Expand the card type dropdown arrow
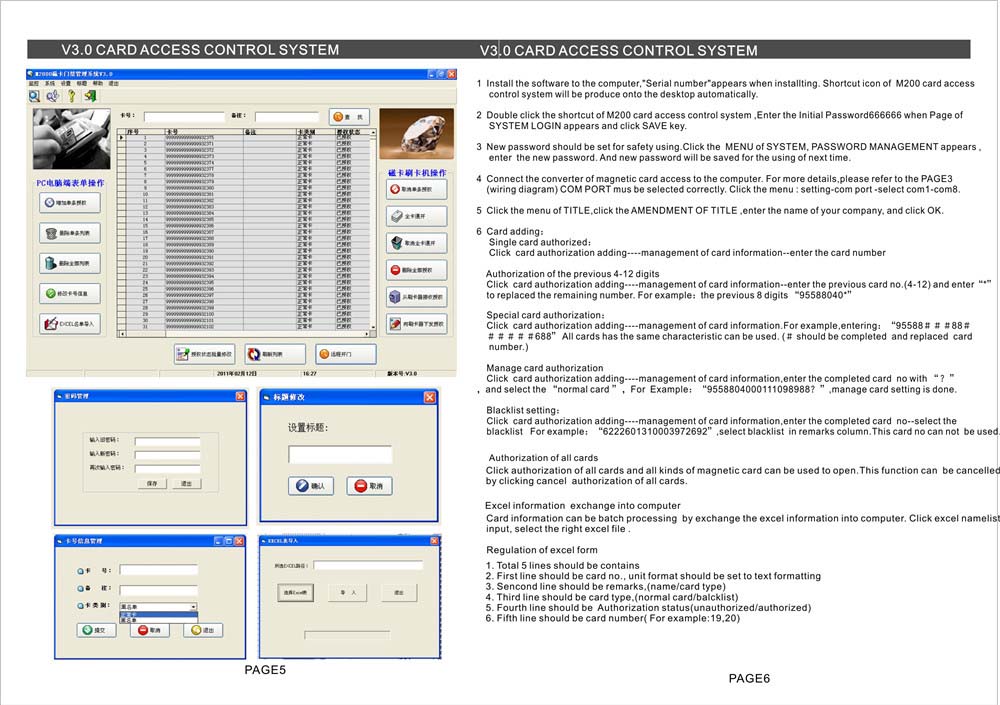The image size is (1000, 705). (x=193, y=607)
